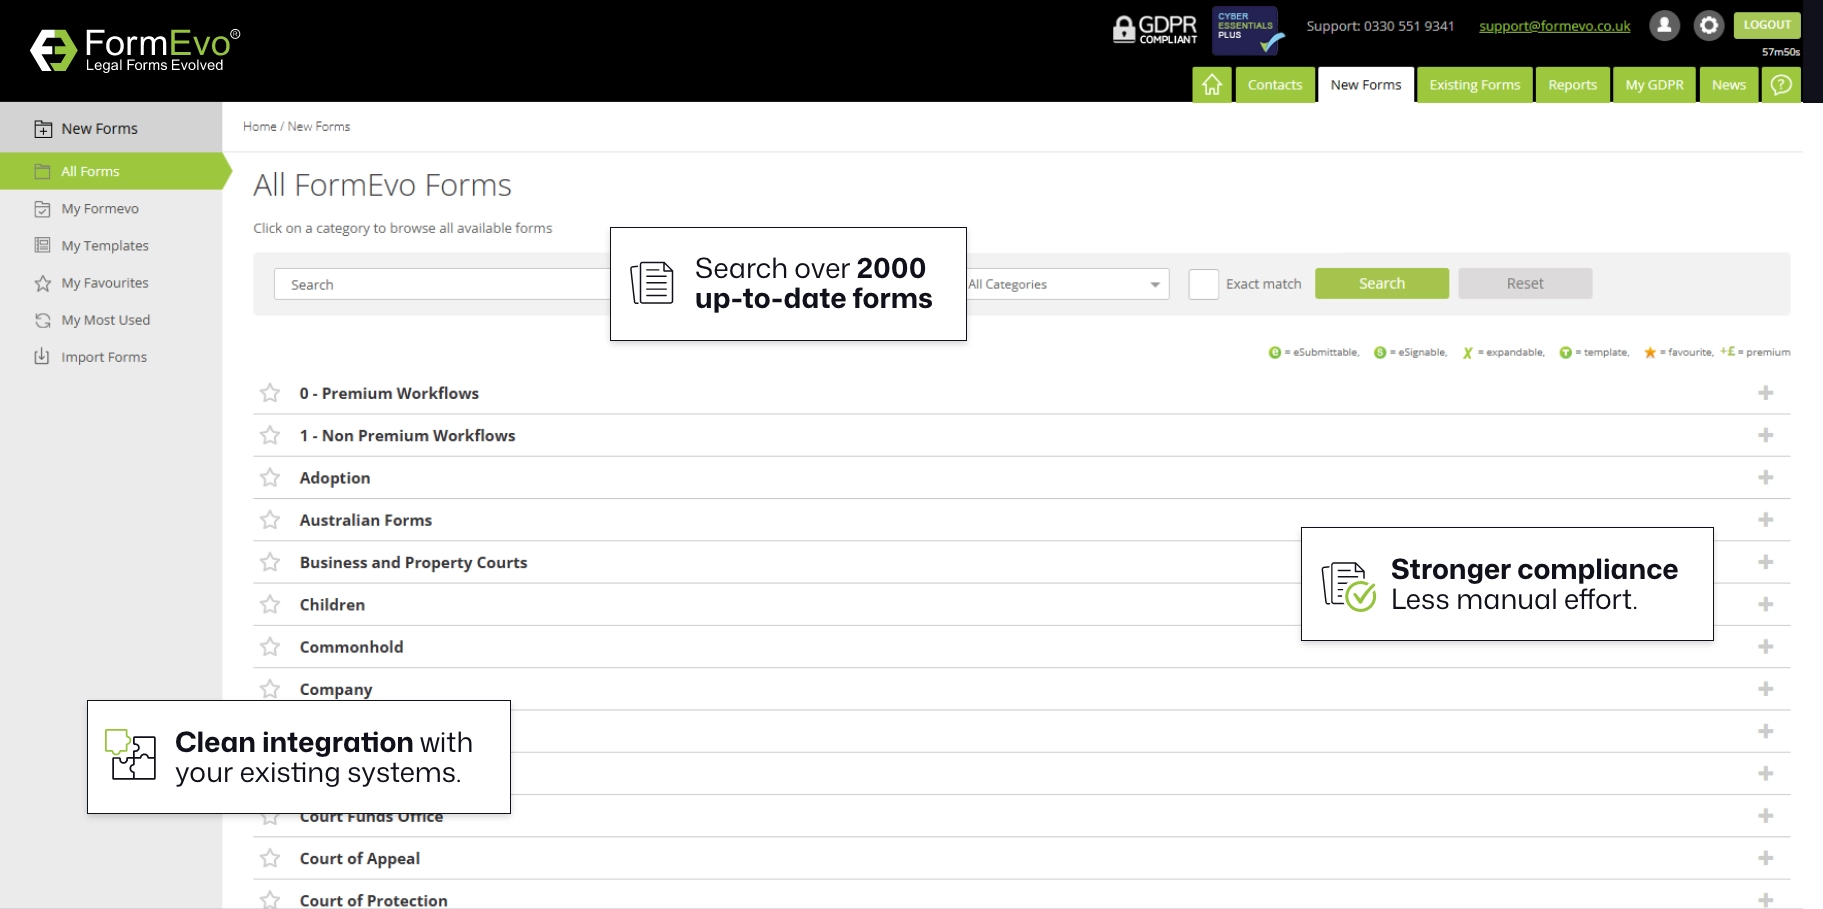Screen dimensions: 1823x909
Task: Enable the Exact match checkbox
Action: coord(1203,284)
